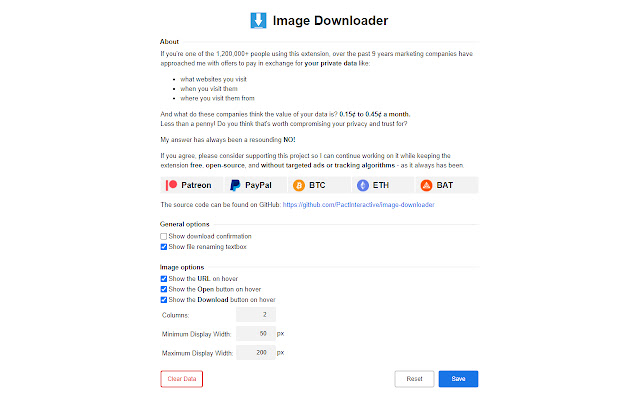Toggle Show the Download button on hover
Screen dimensions: 640x400
point(164,300)
